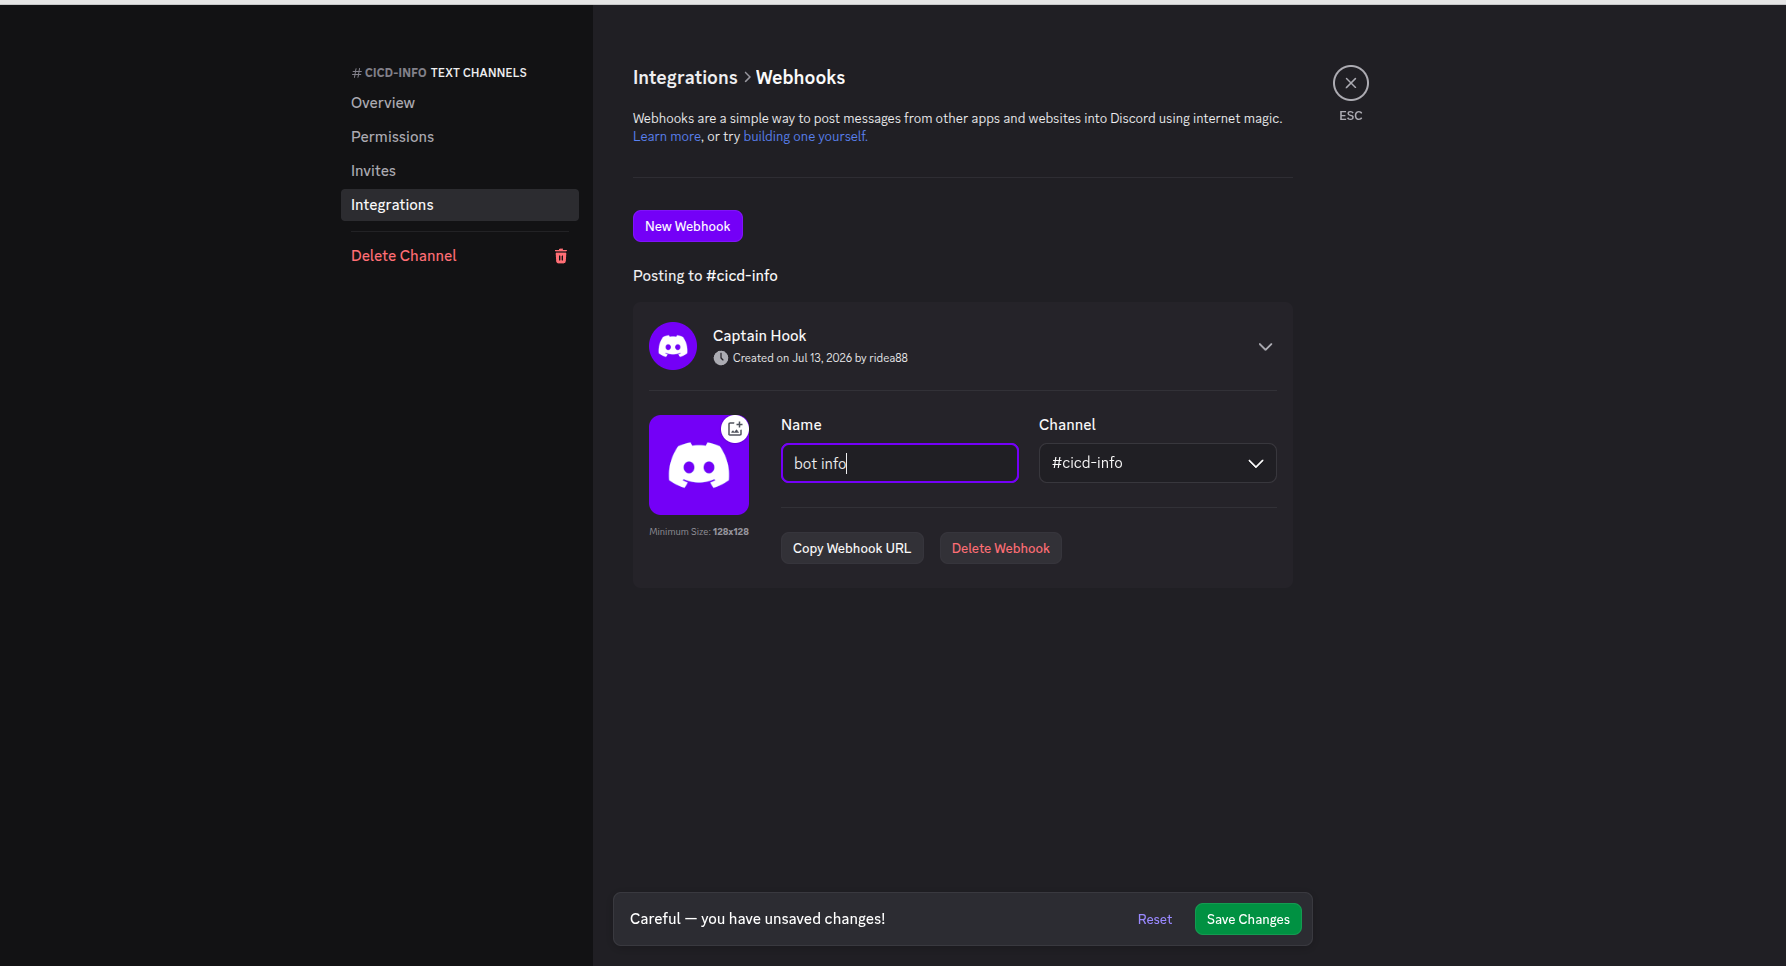Viewport: 1786px width, 966px height.
Task: Go to the Permissions tab
Action: tap(460, 137)
